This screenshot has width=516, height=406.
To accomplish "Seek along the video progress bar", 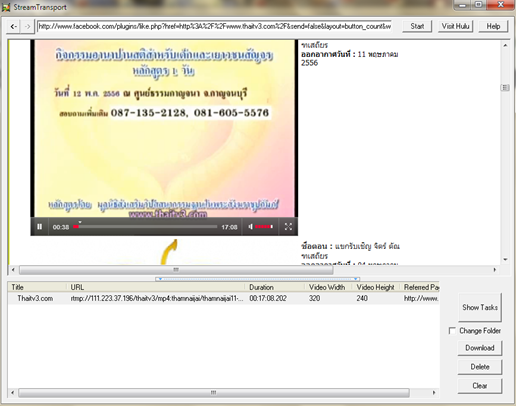I will 145,227.
